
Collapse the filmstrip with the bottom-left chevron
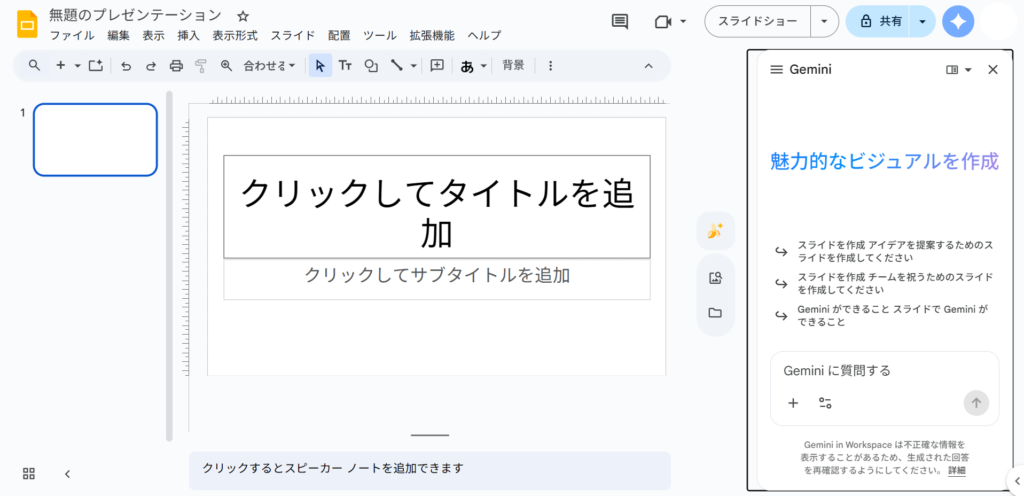tap(67, 473)
